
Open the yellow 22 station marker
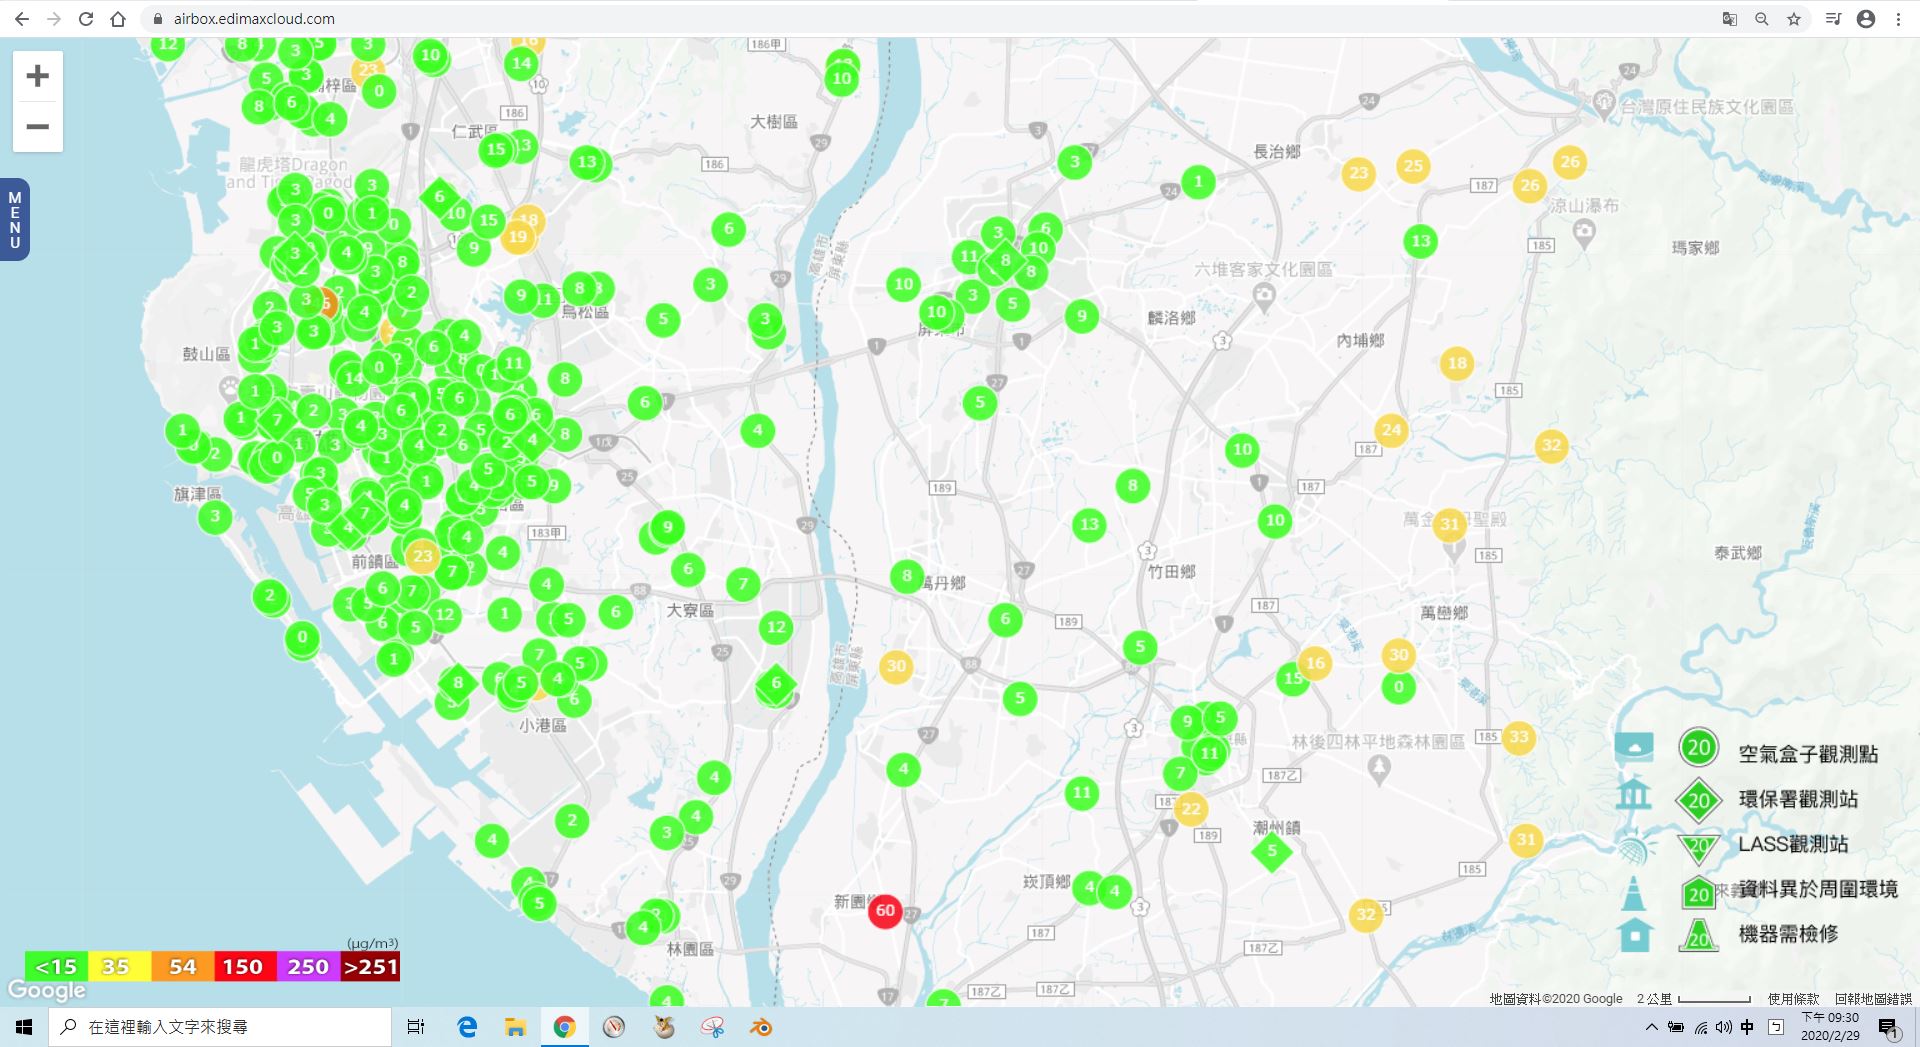pyautogui.click(x=1190, y=809)
